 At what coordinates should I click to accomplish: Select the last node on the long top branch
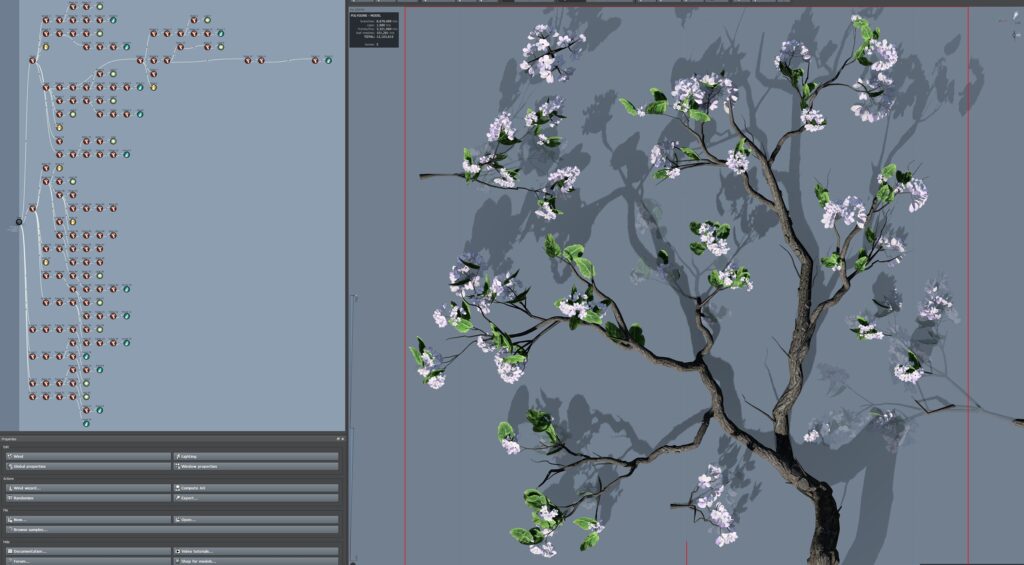click(x=328, y=60)
